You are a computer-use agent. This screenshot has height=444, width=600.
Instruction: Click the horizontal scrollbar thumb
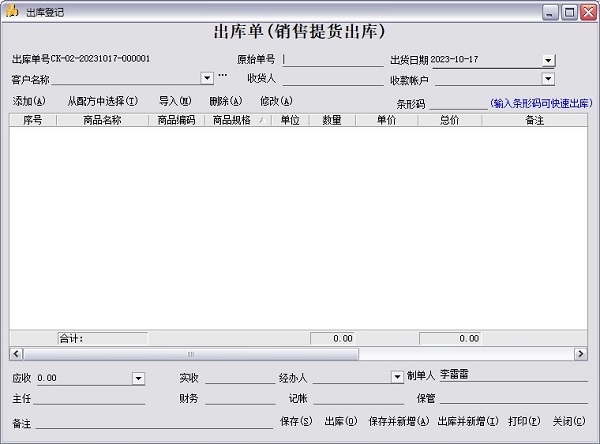click(x=191, y=354)
